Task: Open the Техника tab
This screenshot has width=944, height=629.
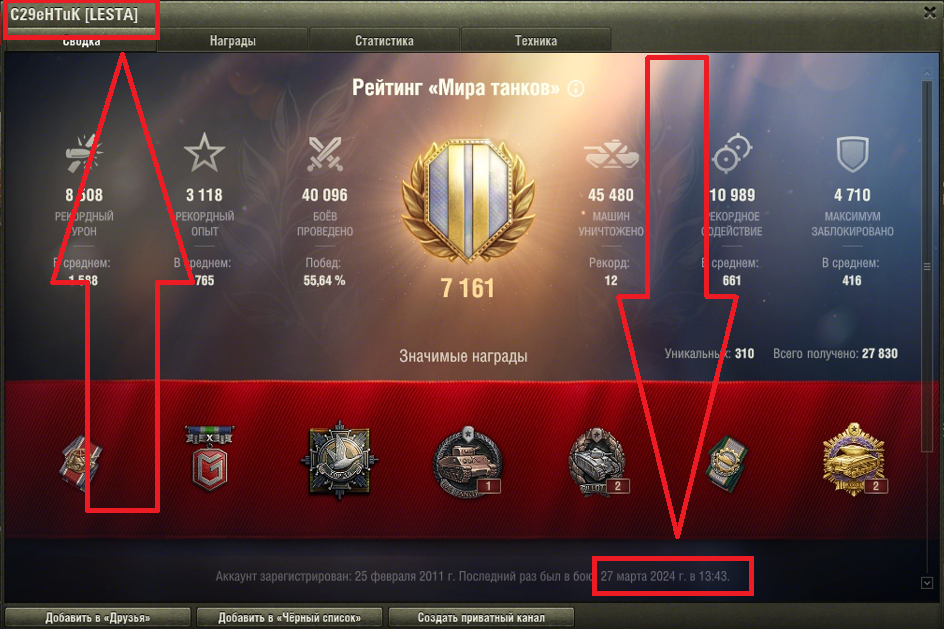Action: click(536, 40)
